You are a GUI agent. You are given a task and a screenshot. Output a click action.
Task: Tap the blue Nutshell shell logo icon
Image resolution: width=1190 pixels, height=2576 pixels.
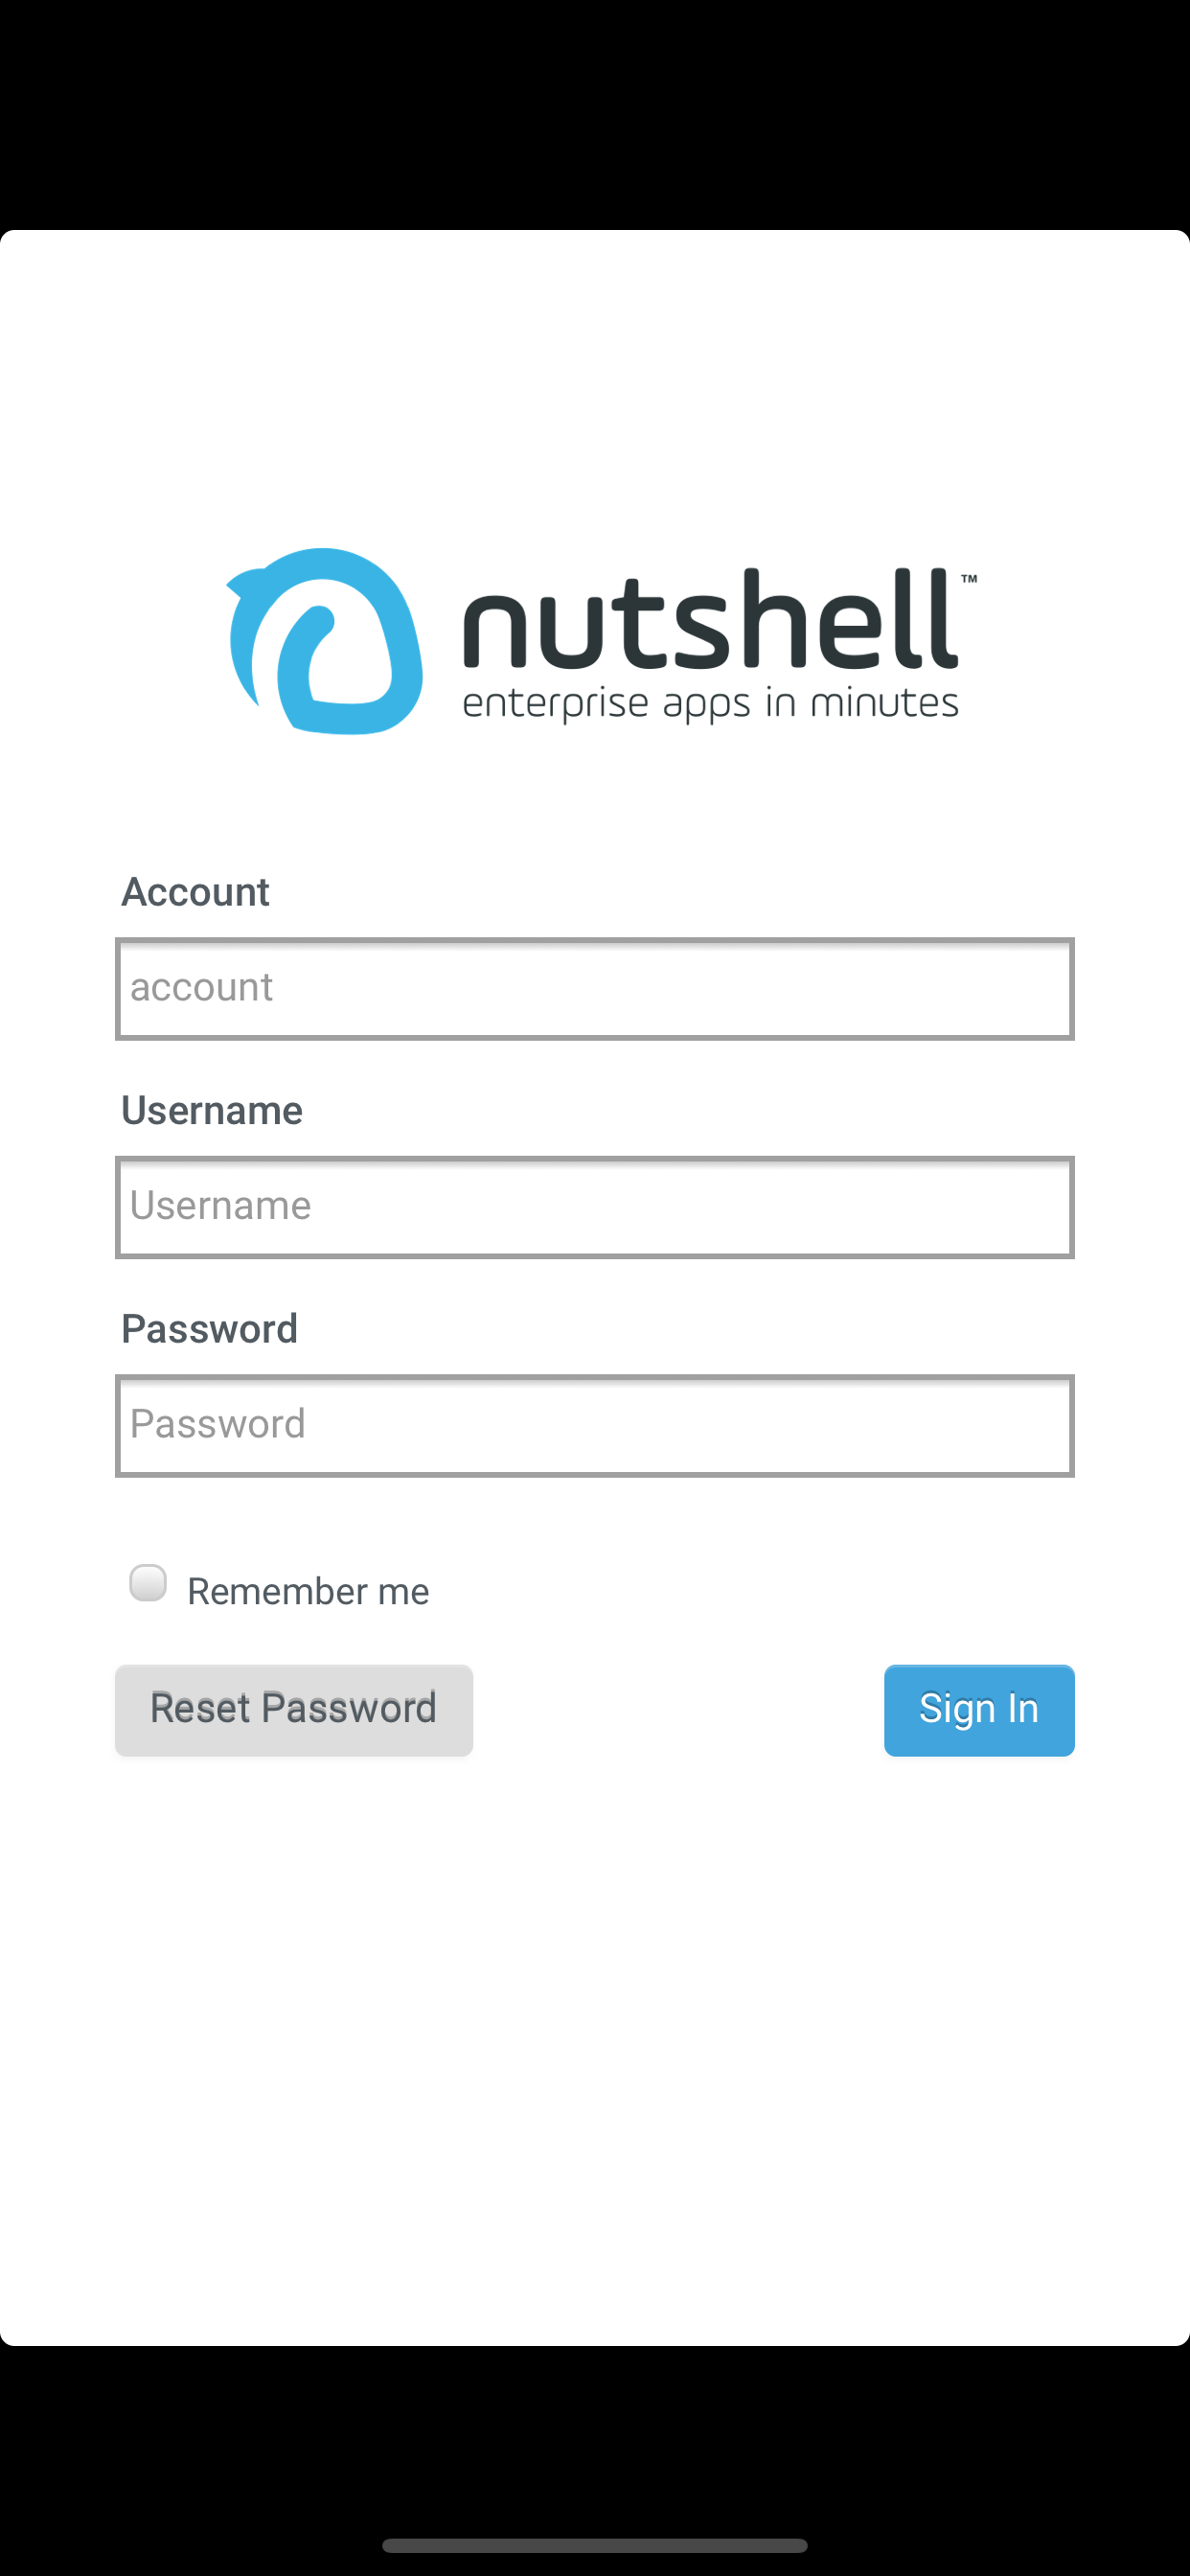coord(325,641)
